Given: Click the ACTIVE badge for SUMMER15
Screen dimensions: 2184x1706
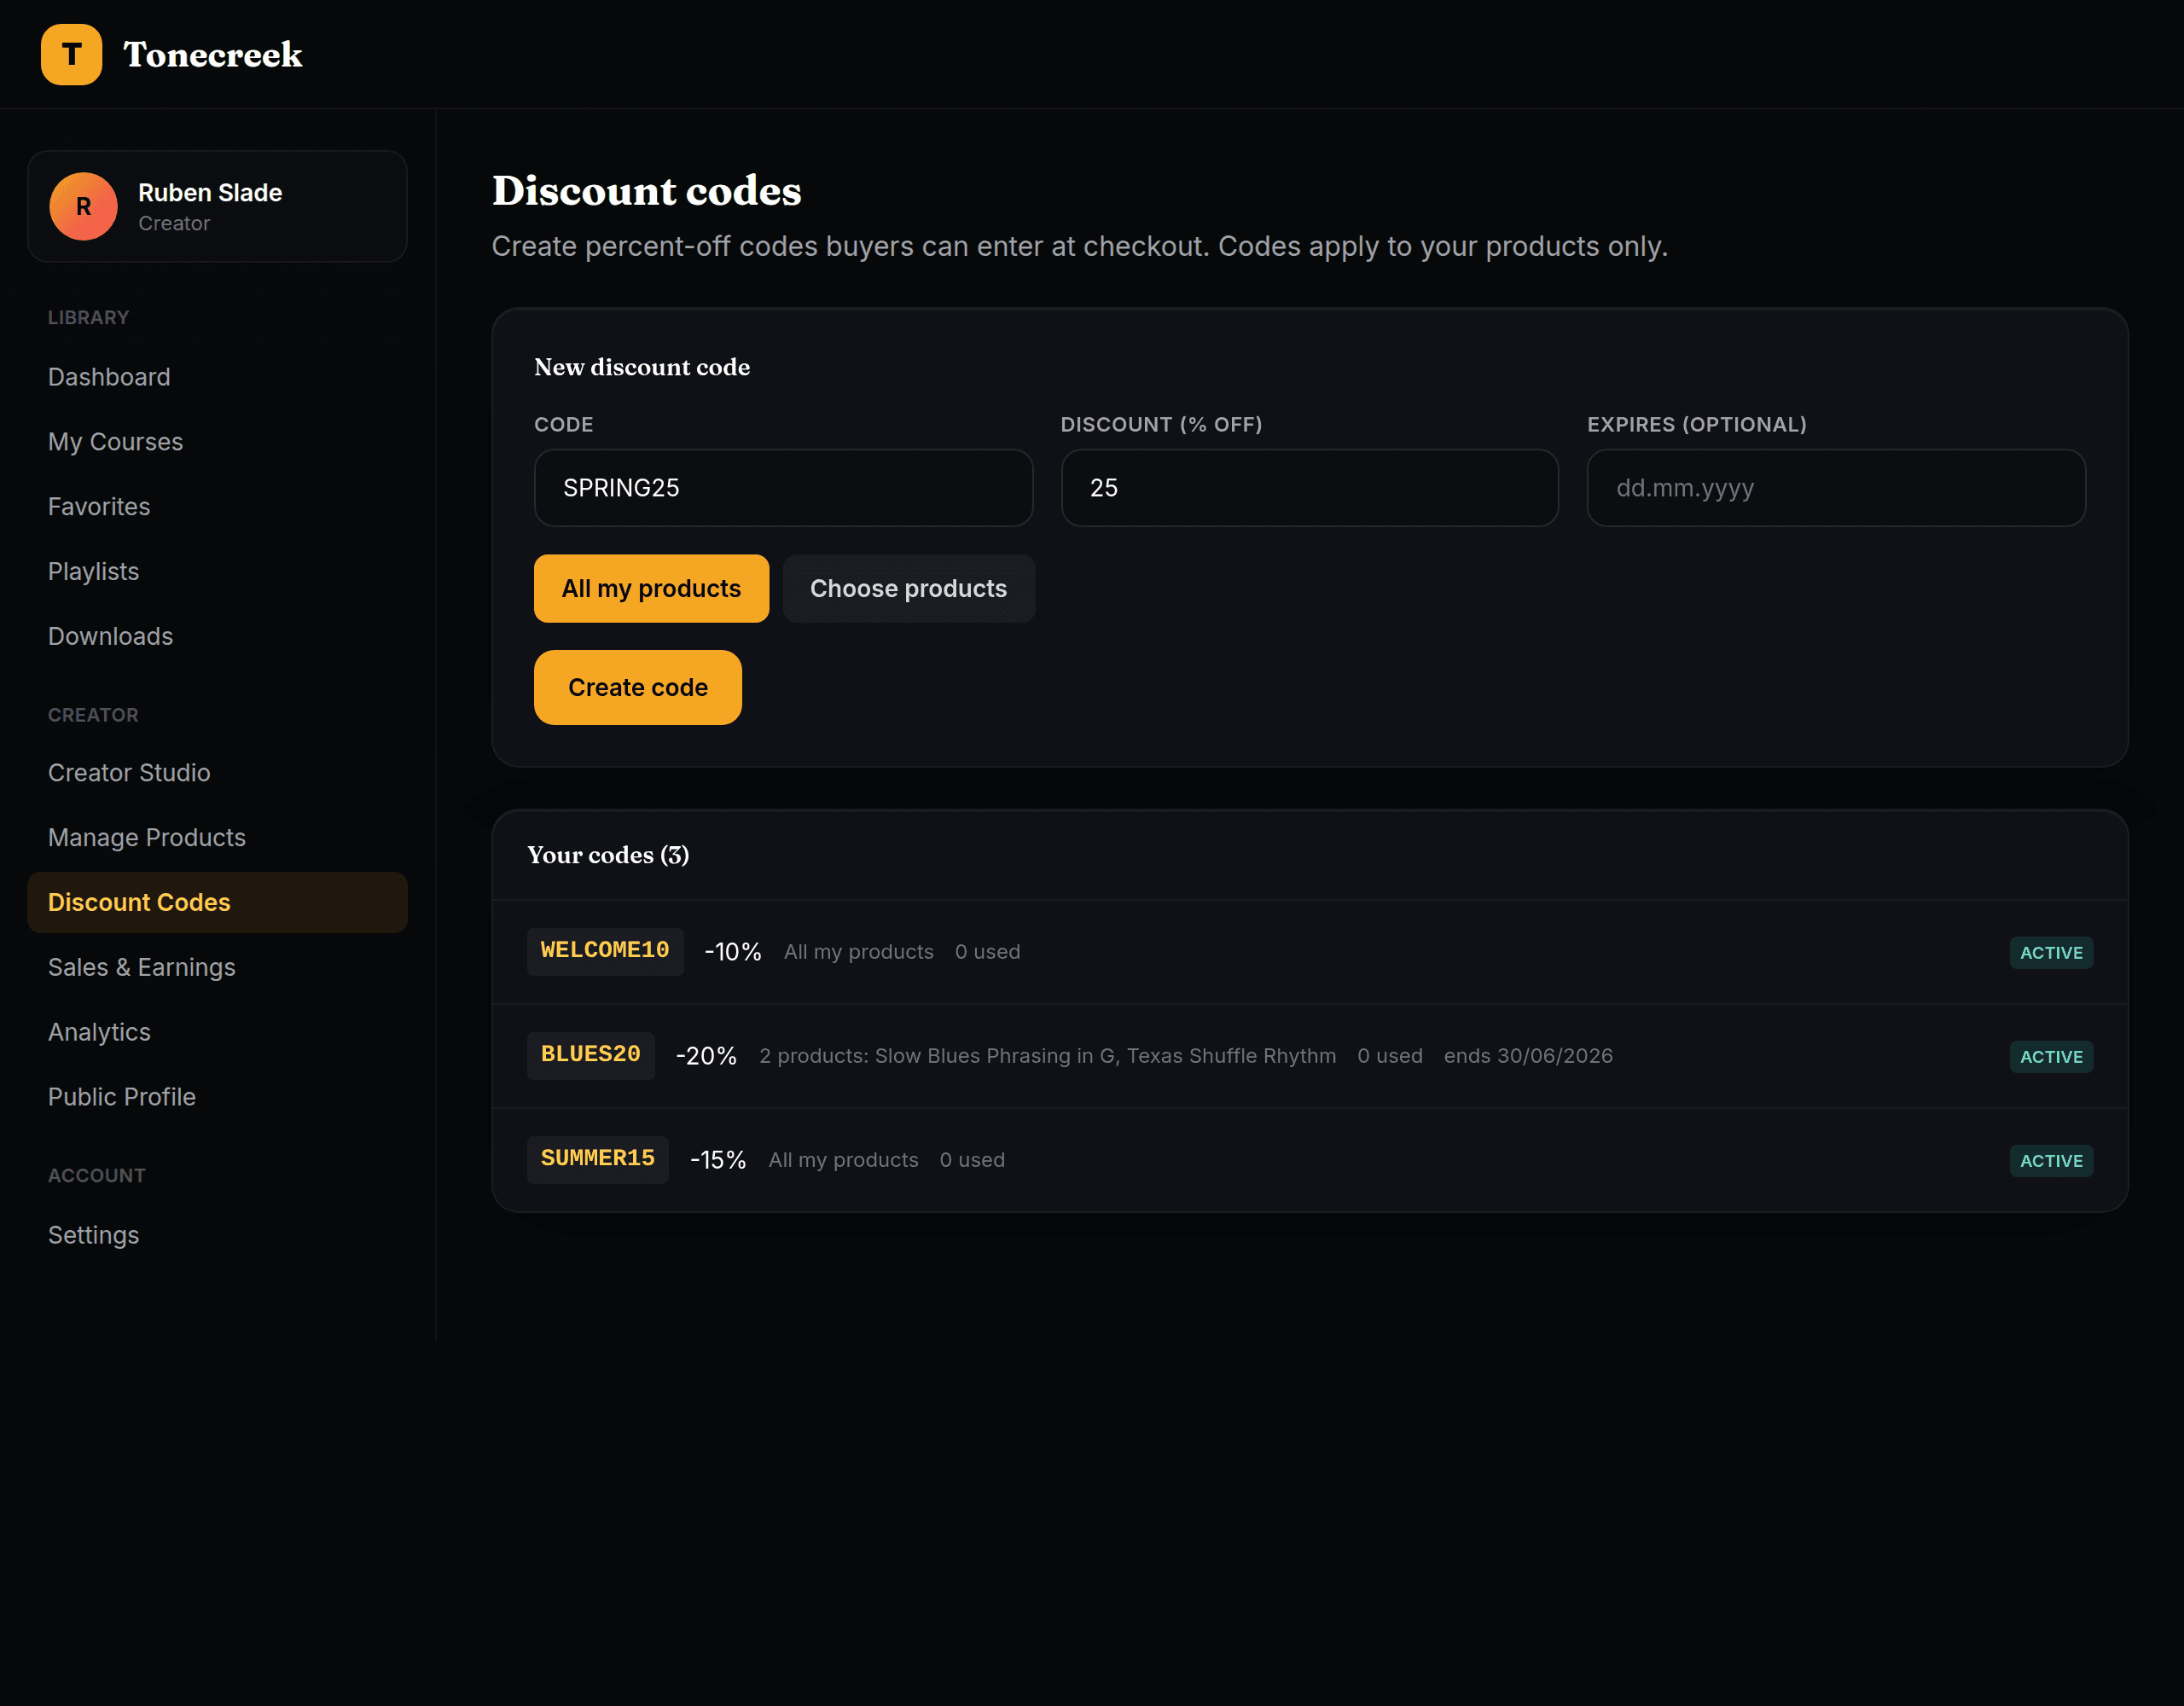Looking at the screenshot, I should point(2051,1161).
